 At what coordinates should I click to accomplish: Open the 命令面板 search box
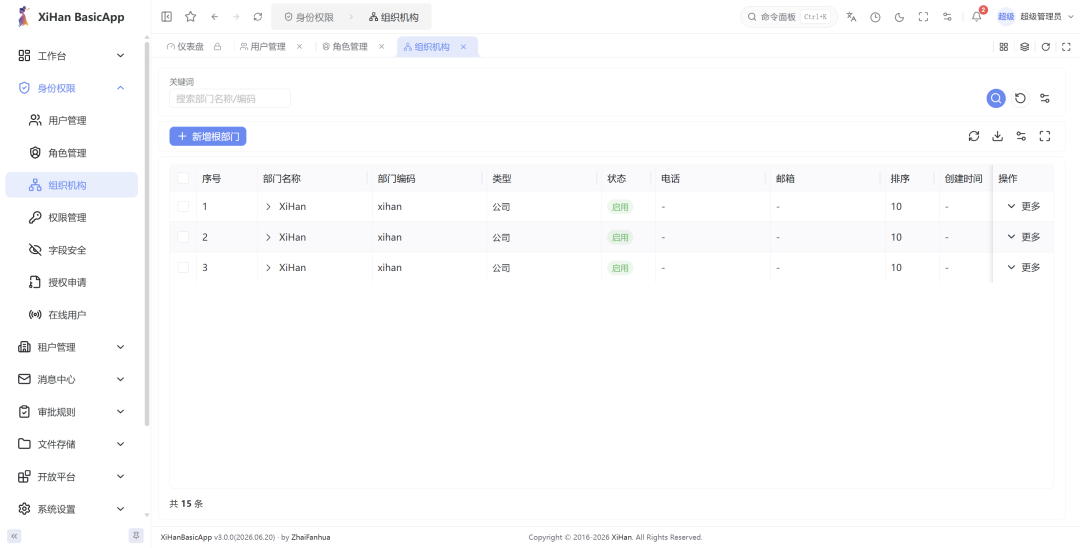click(x=789, y=17)
